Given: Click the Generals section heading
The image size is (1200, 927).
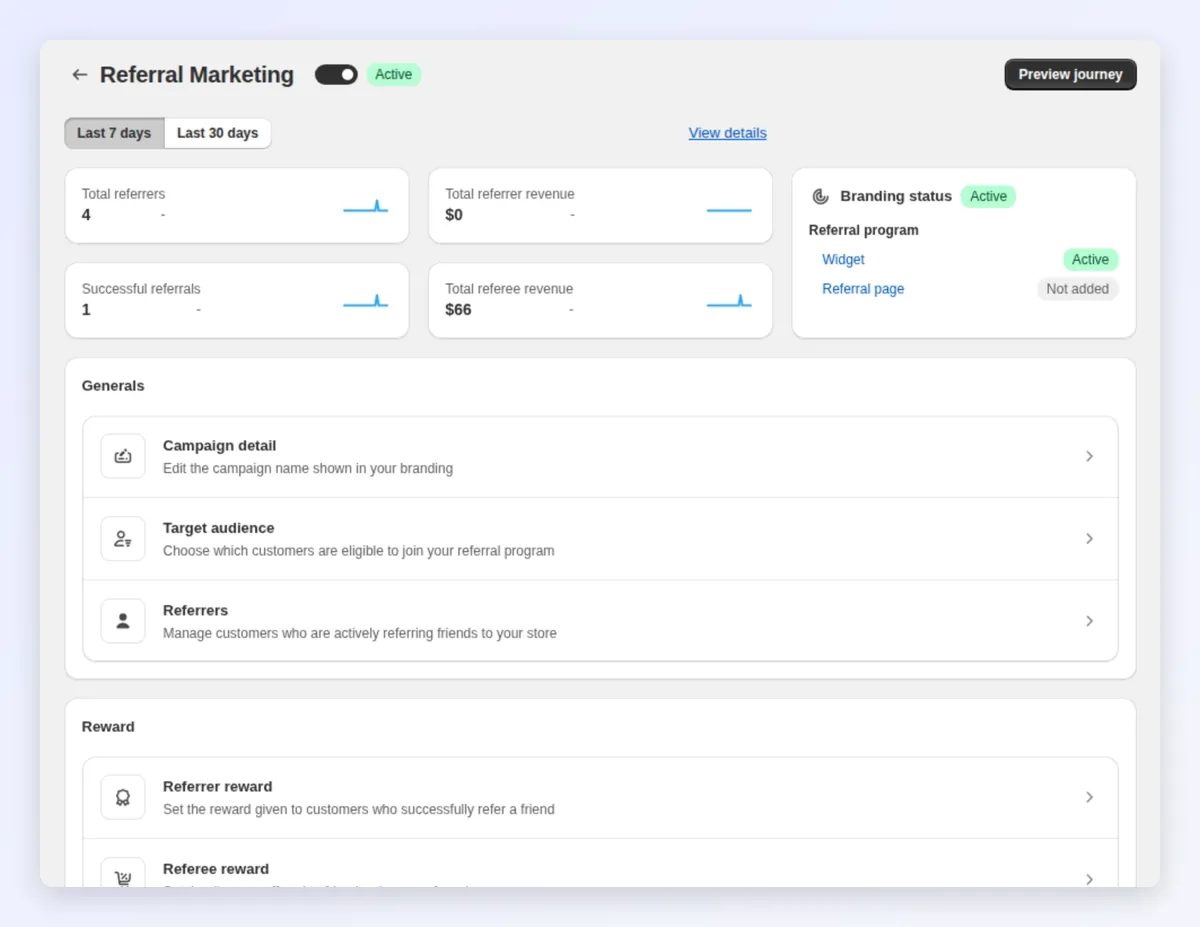Looking at the screenshot, I should [113, 386].
